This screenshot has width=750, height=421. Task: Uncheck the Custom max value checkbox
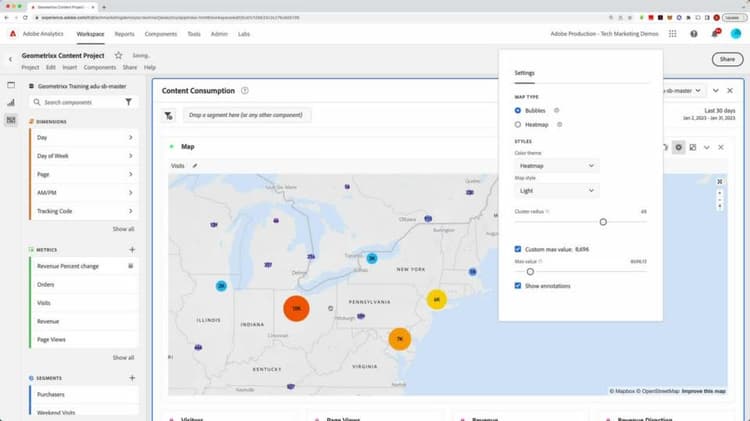(x=518, y=248)
